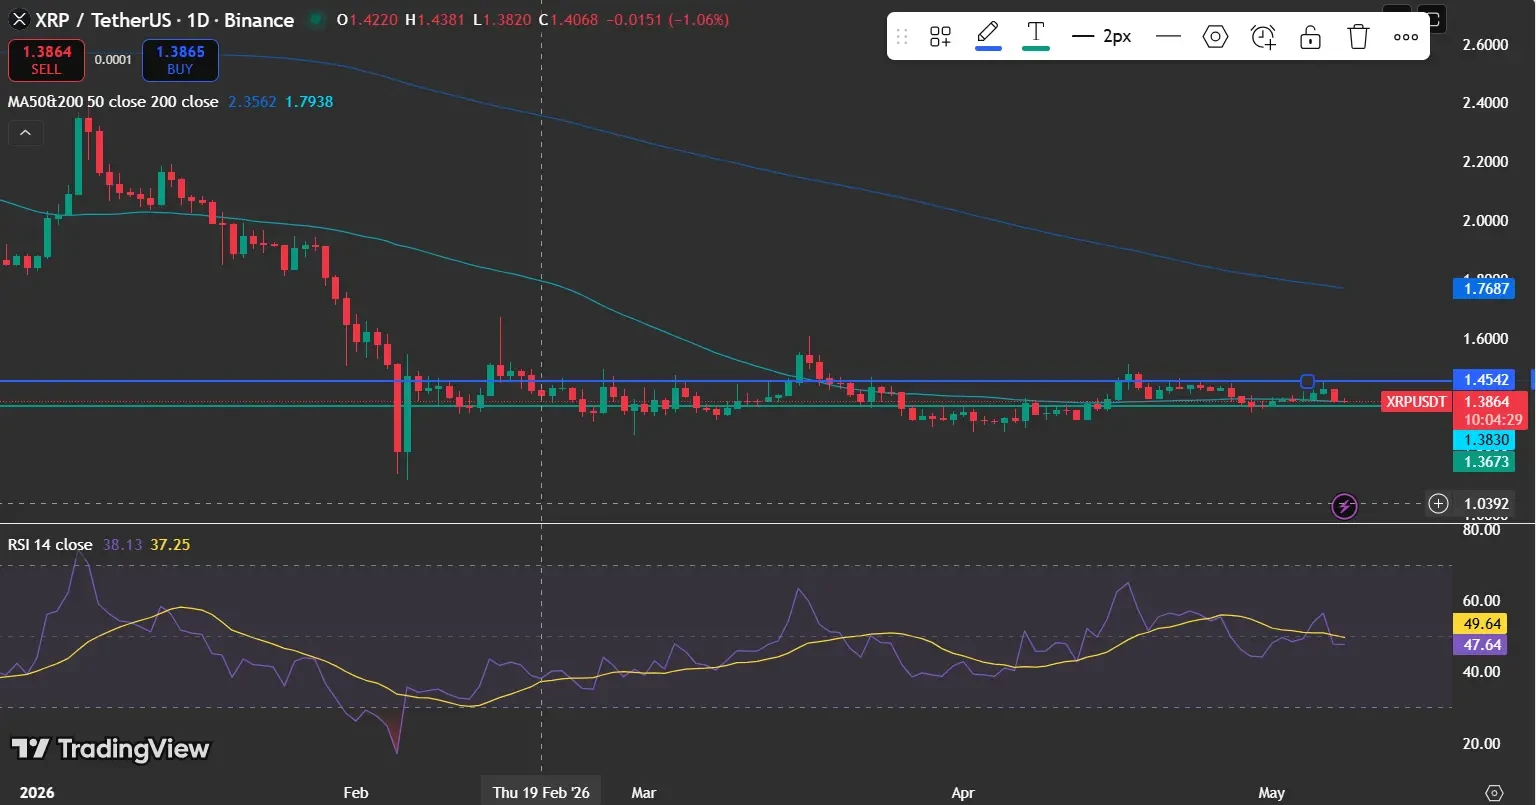Click the 1.3673 green price label
The image size is (1536, 805).
coord(1482,461)
